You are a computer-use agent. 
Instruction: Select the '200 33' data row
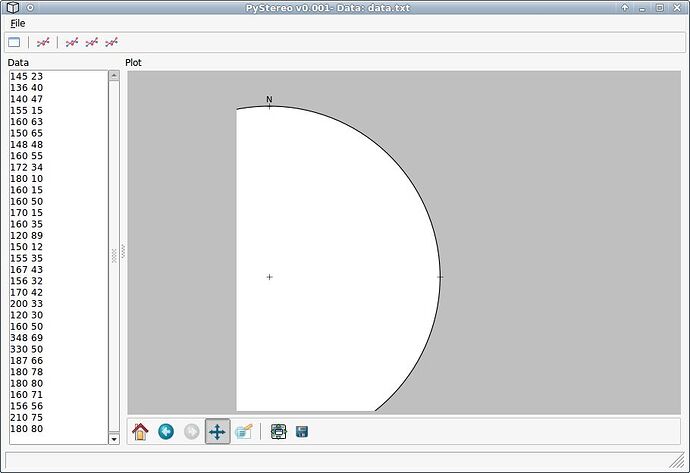point(59,304)
